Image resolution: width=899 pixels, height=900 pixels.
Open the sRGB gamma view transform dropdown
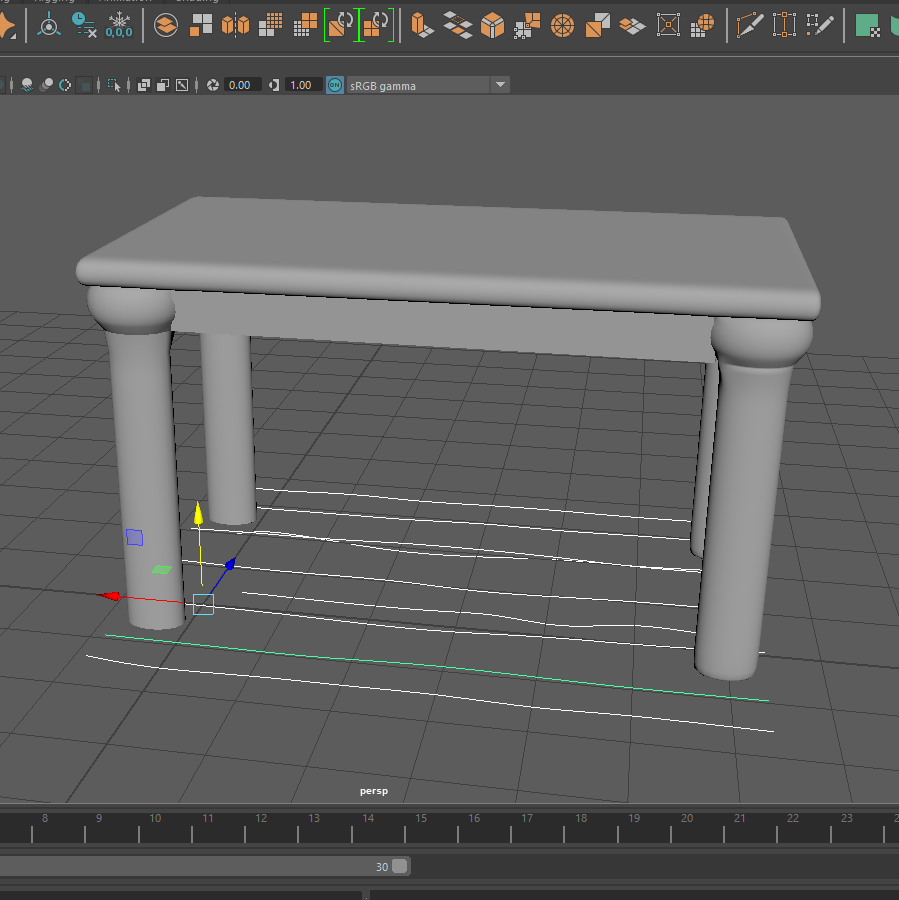point(499,85)
